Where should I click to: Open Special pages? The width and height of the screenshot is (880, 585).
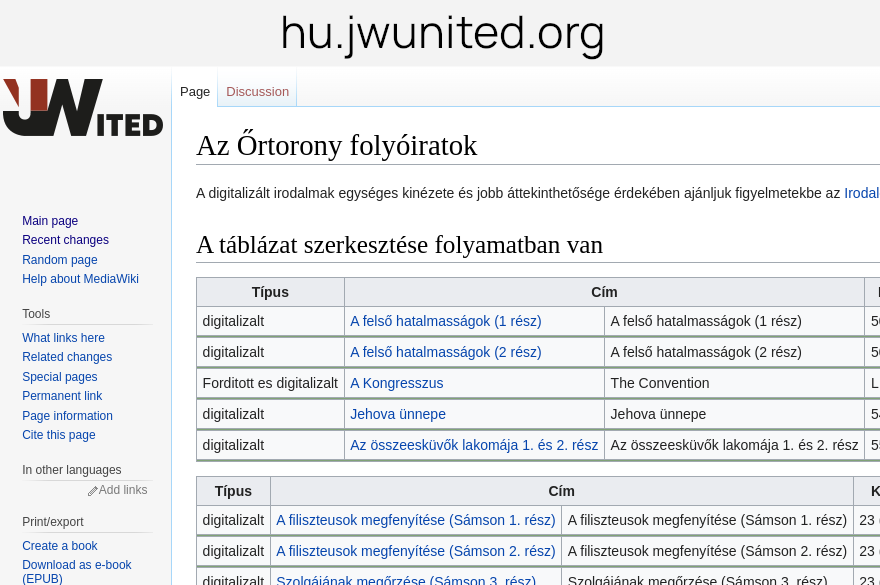[x=60, y=376]
